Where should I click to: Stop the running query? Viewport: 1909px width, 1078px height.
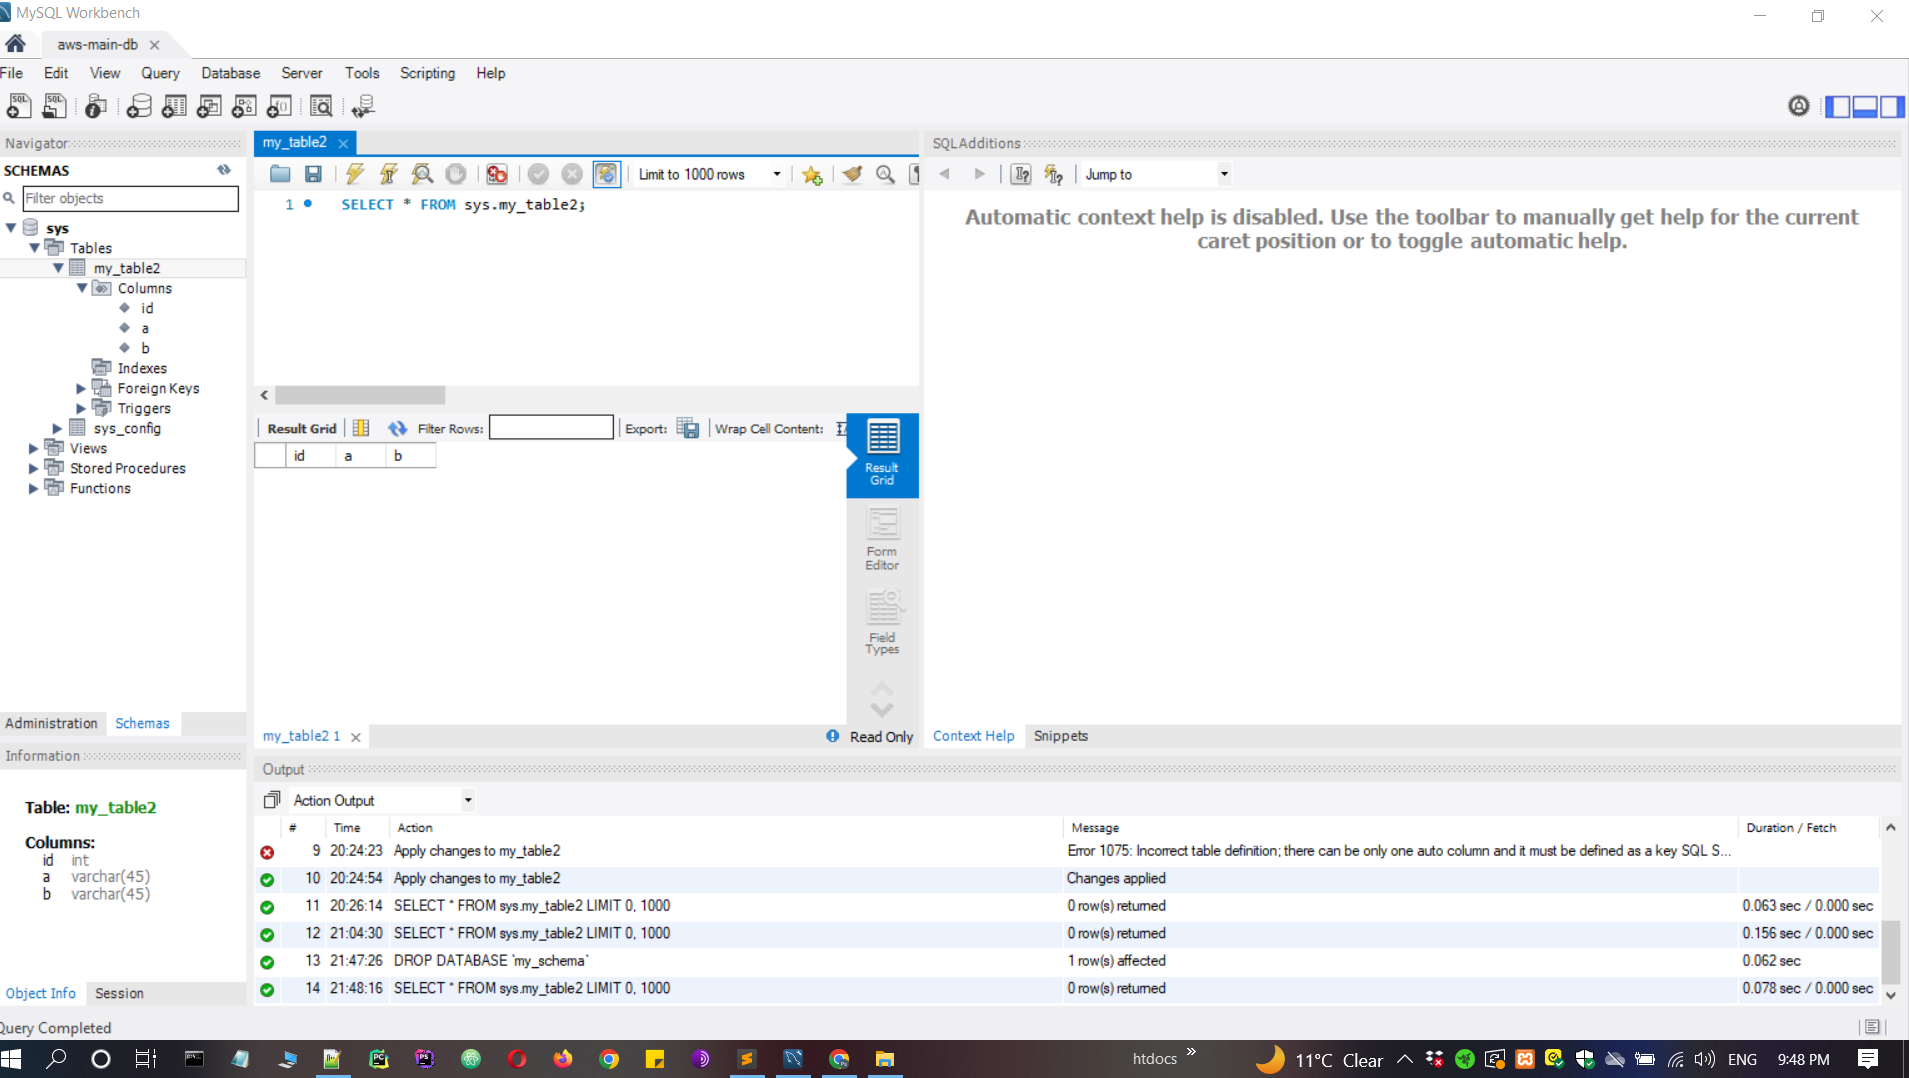click(x=456, y=174)
